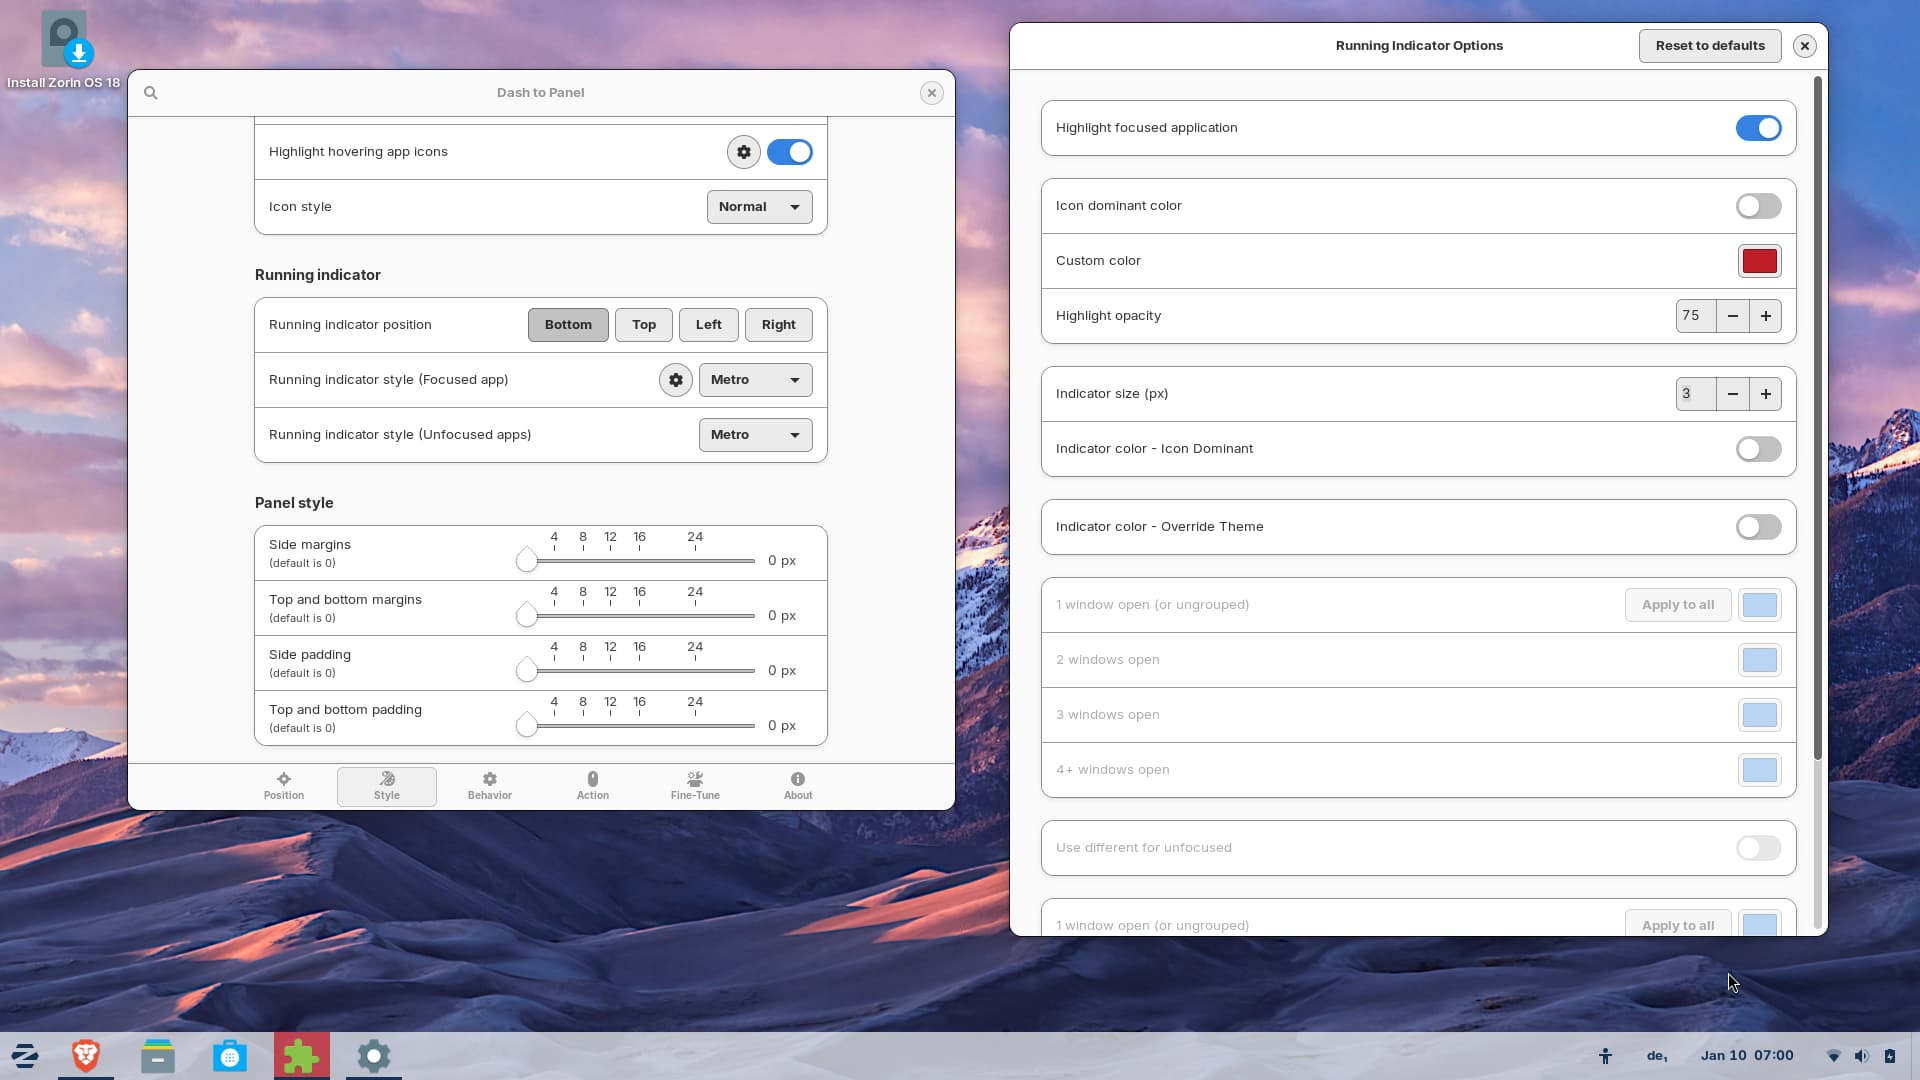1920x1080 pixels.
Task: Set running indicator position to Top
Action: coord(643,325)
